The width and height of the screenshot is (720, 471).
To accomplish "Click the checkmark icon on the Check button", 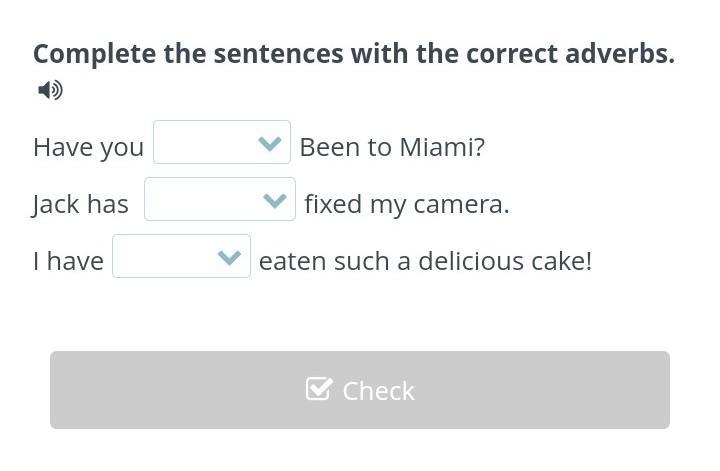I will click(318, 389).
